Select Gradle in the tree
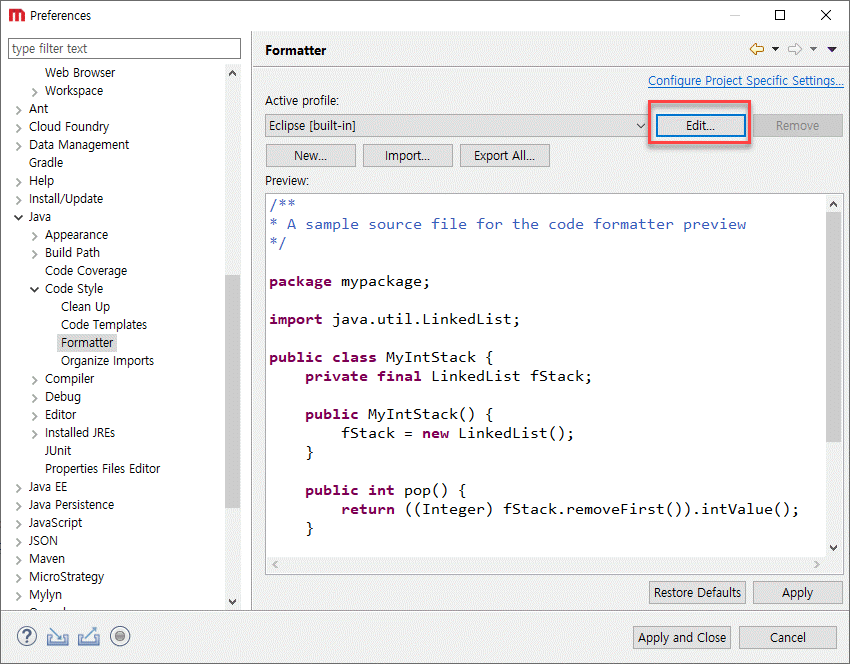Image resolution: width=850 pixels, height=664 pixels. (46, 163)
